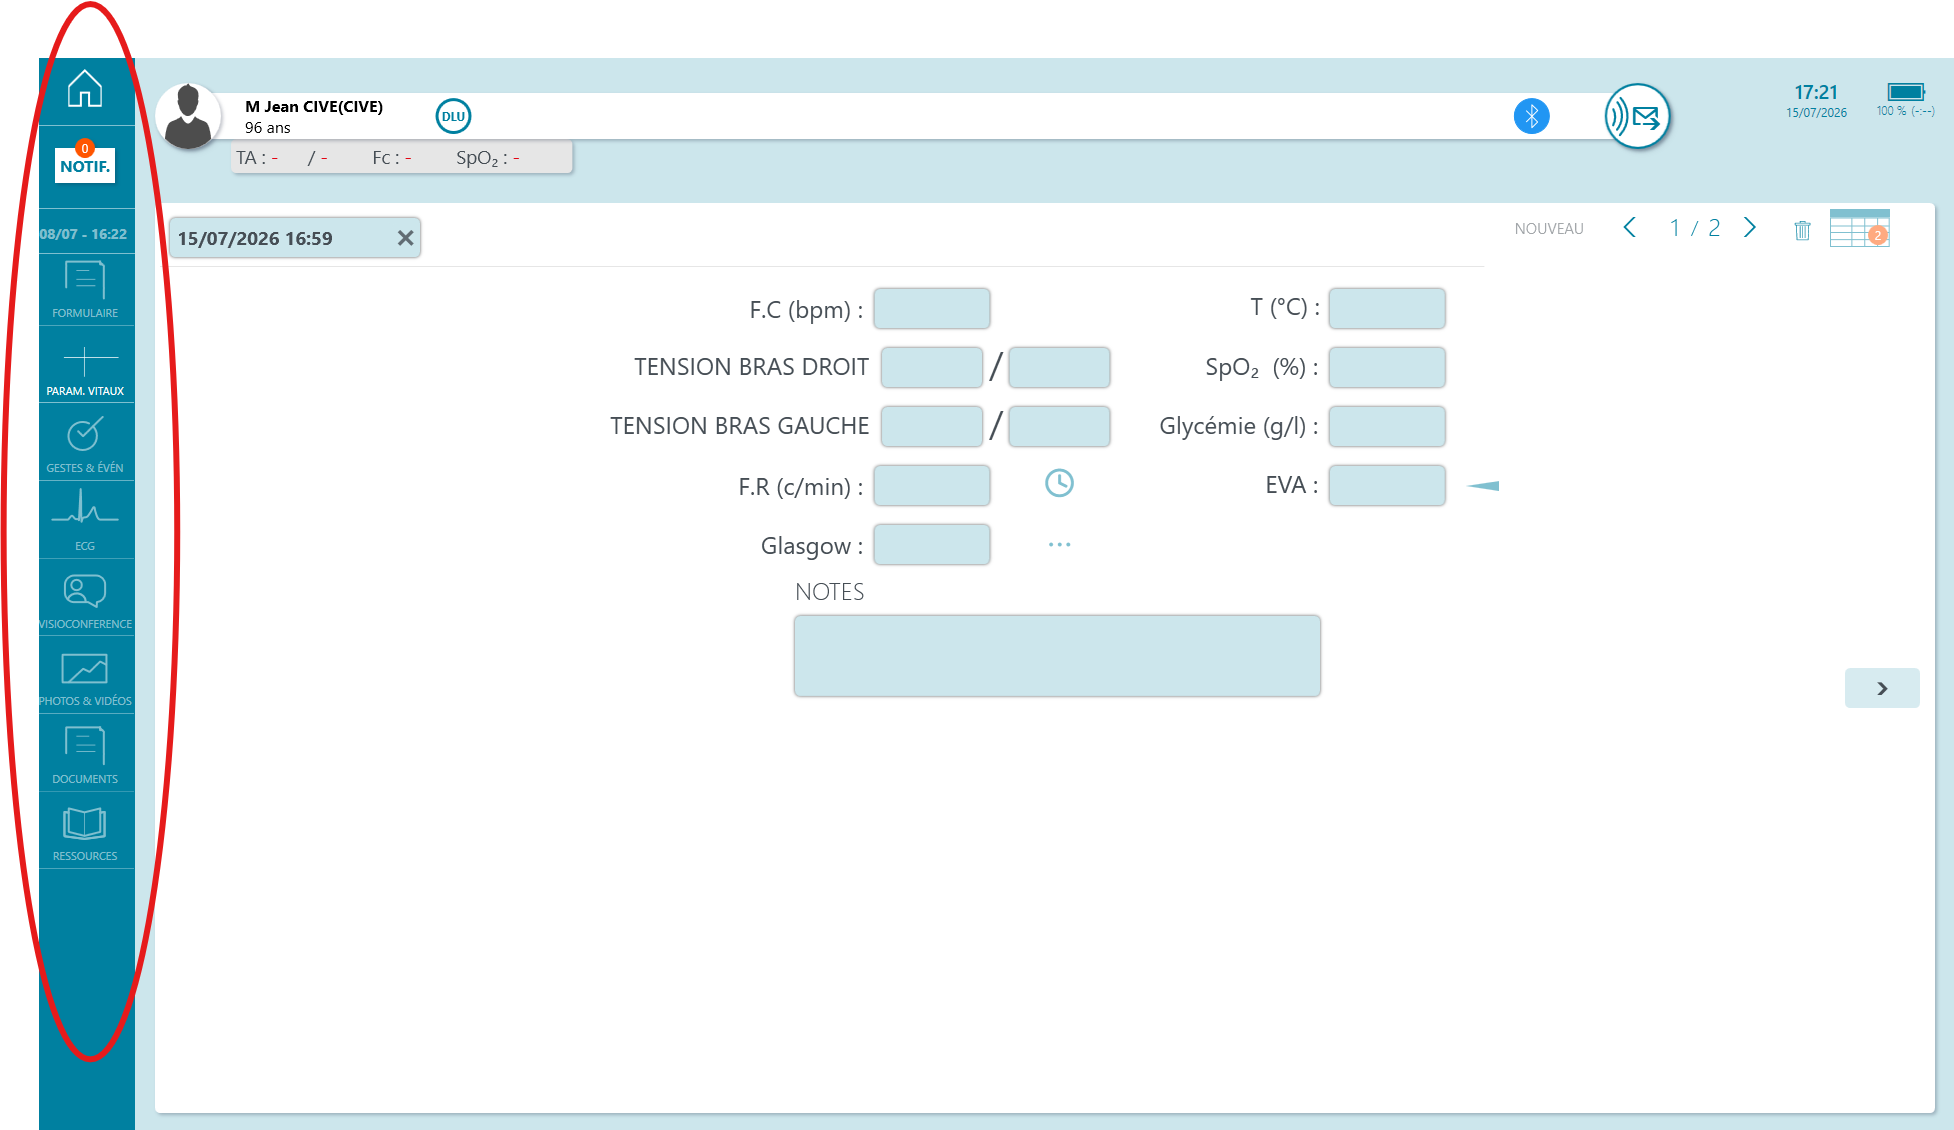Click TENSION BRAS DROIT diastolic field

[x=1059, y=367]
